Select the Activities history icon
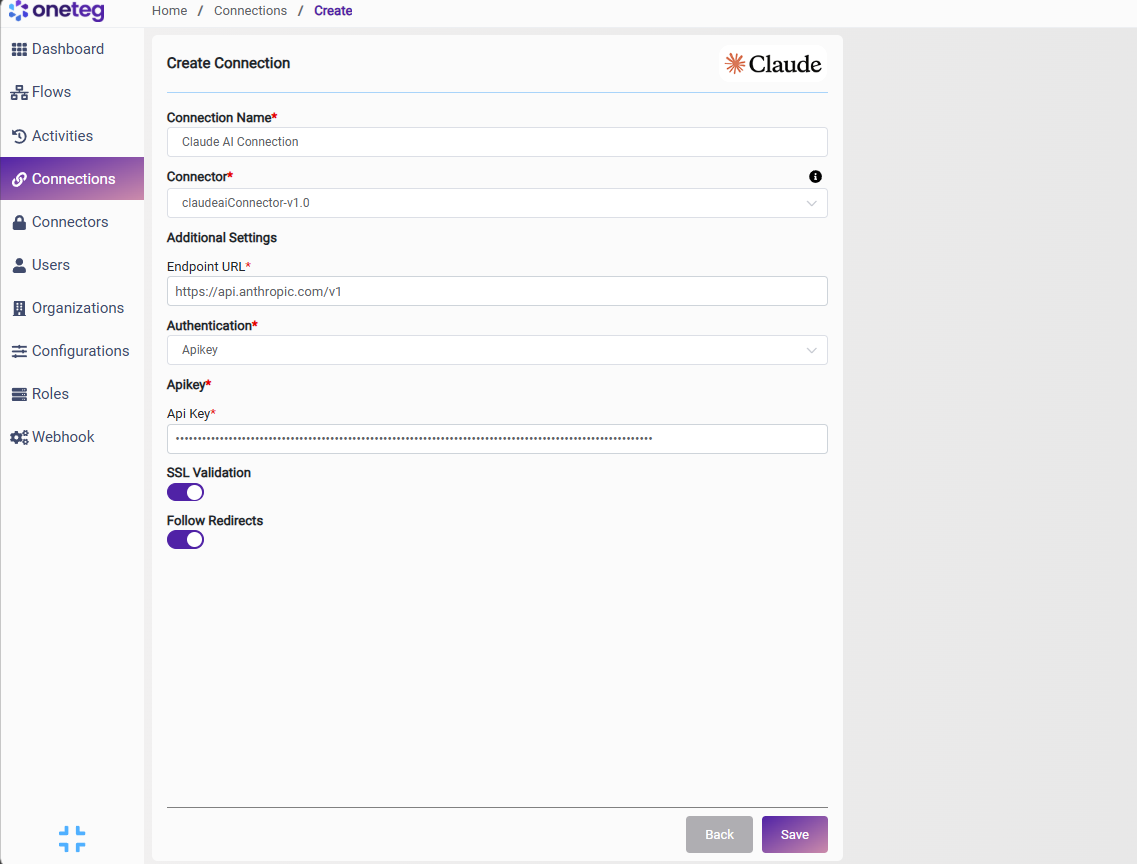1137x864 pixels. 20,136
